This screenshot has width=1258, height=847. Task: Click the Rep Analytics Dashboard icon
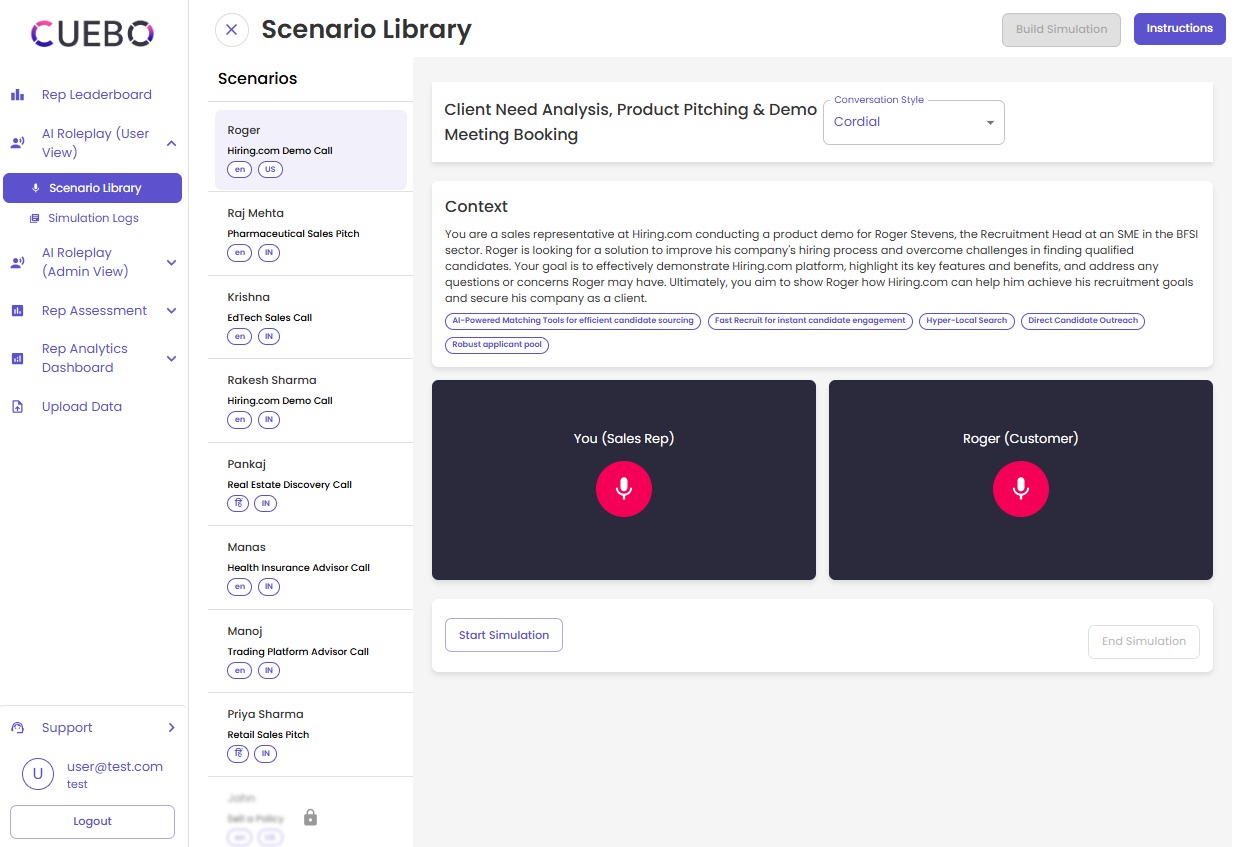[17, 358]
